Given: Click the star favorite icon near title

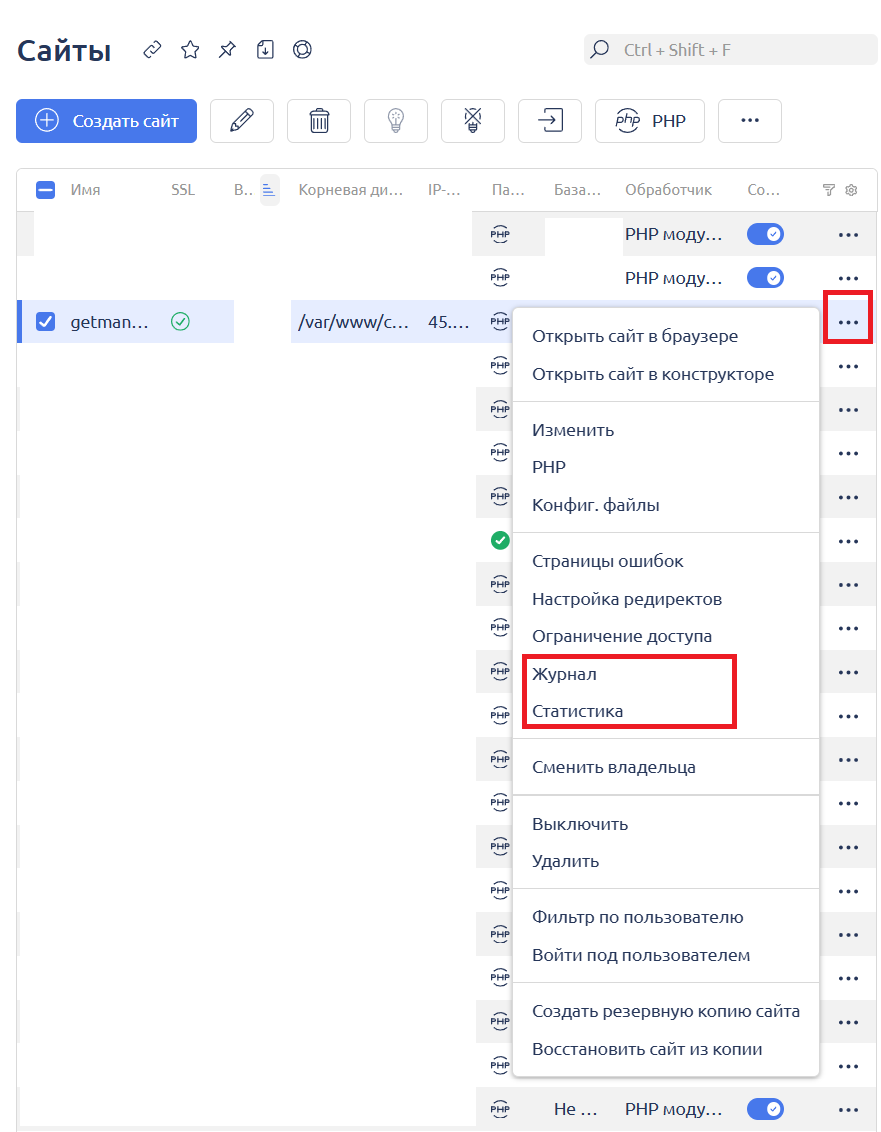Looking at the screenshot, I should pos(190,50).
